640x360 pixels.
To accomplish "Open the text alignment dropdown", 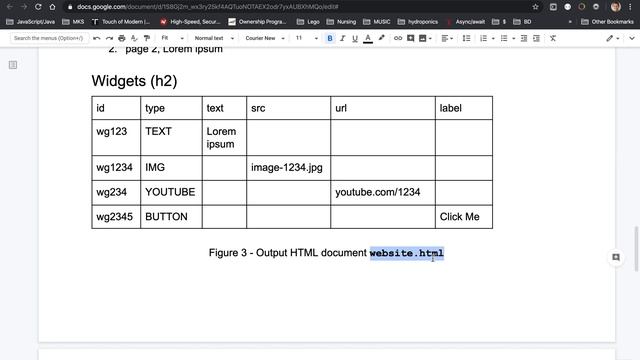I will click(447, 38).
